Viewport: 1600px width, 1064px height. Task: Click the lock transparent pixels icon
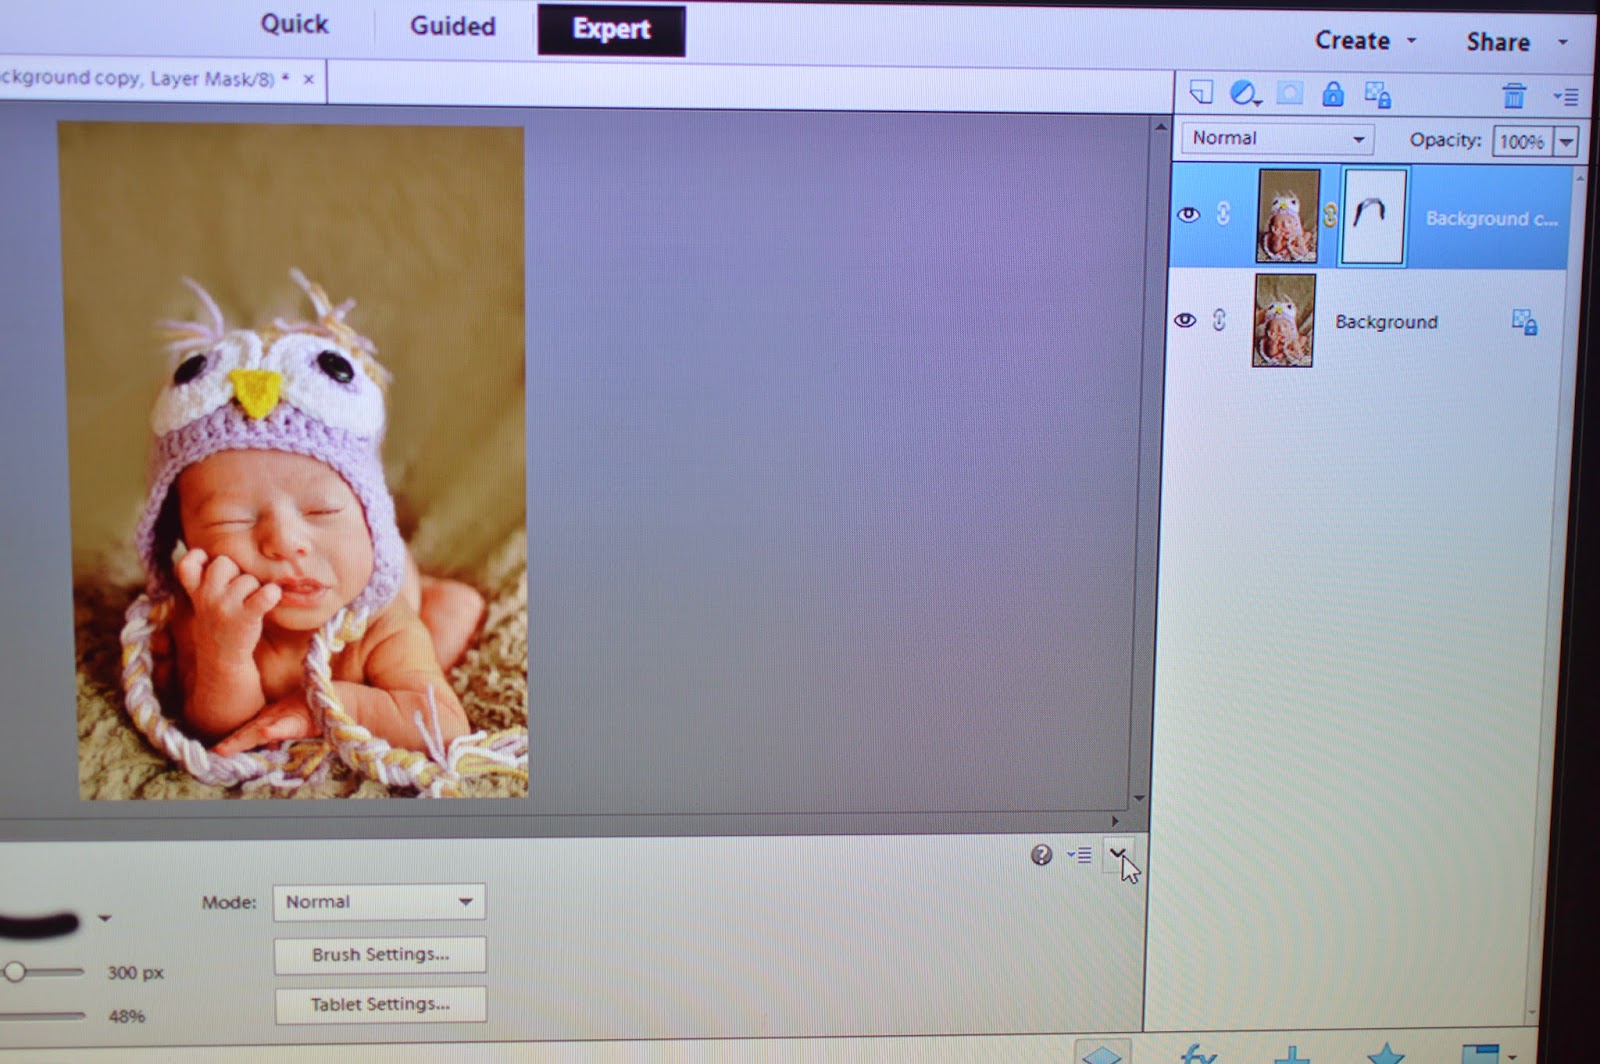[1378, 95]
